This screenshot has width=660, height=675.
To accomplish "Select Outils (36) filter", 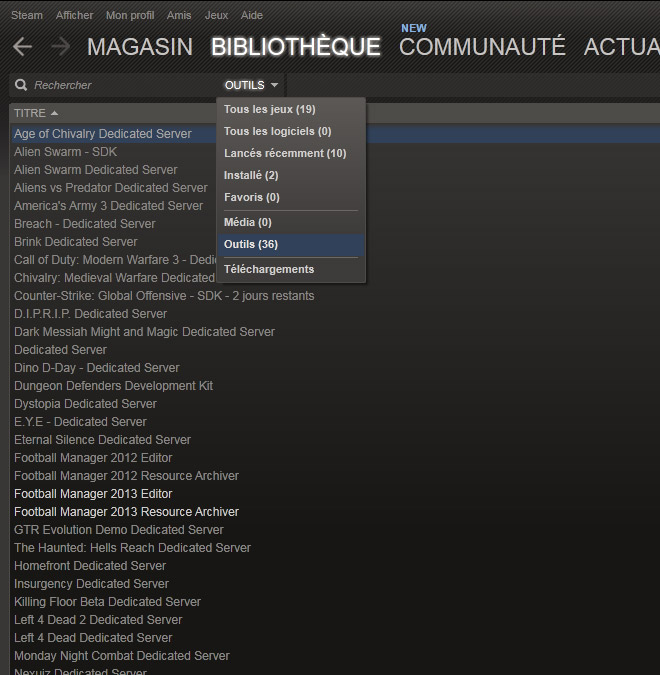I will click(x=291, y=245).
